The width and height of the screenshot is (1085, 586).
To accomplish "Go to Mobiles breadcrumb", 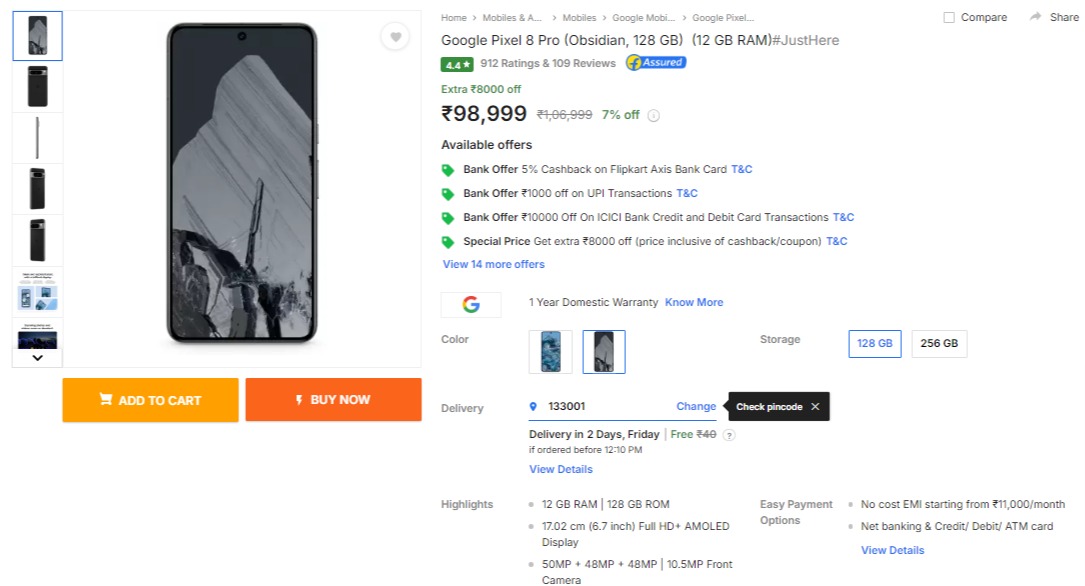I will [x=579, y=18].
